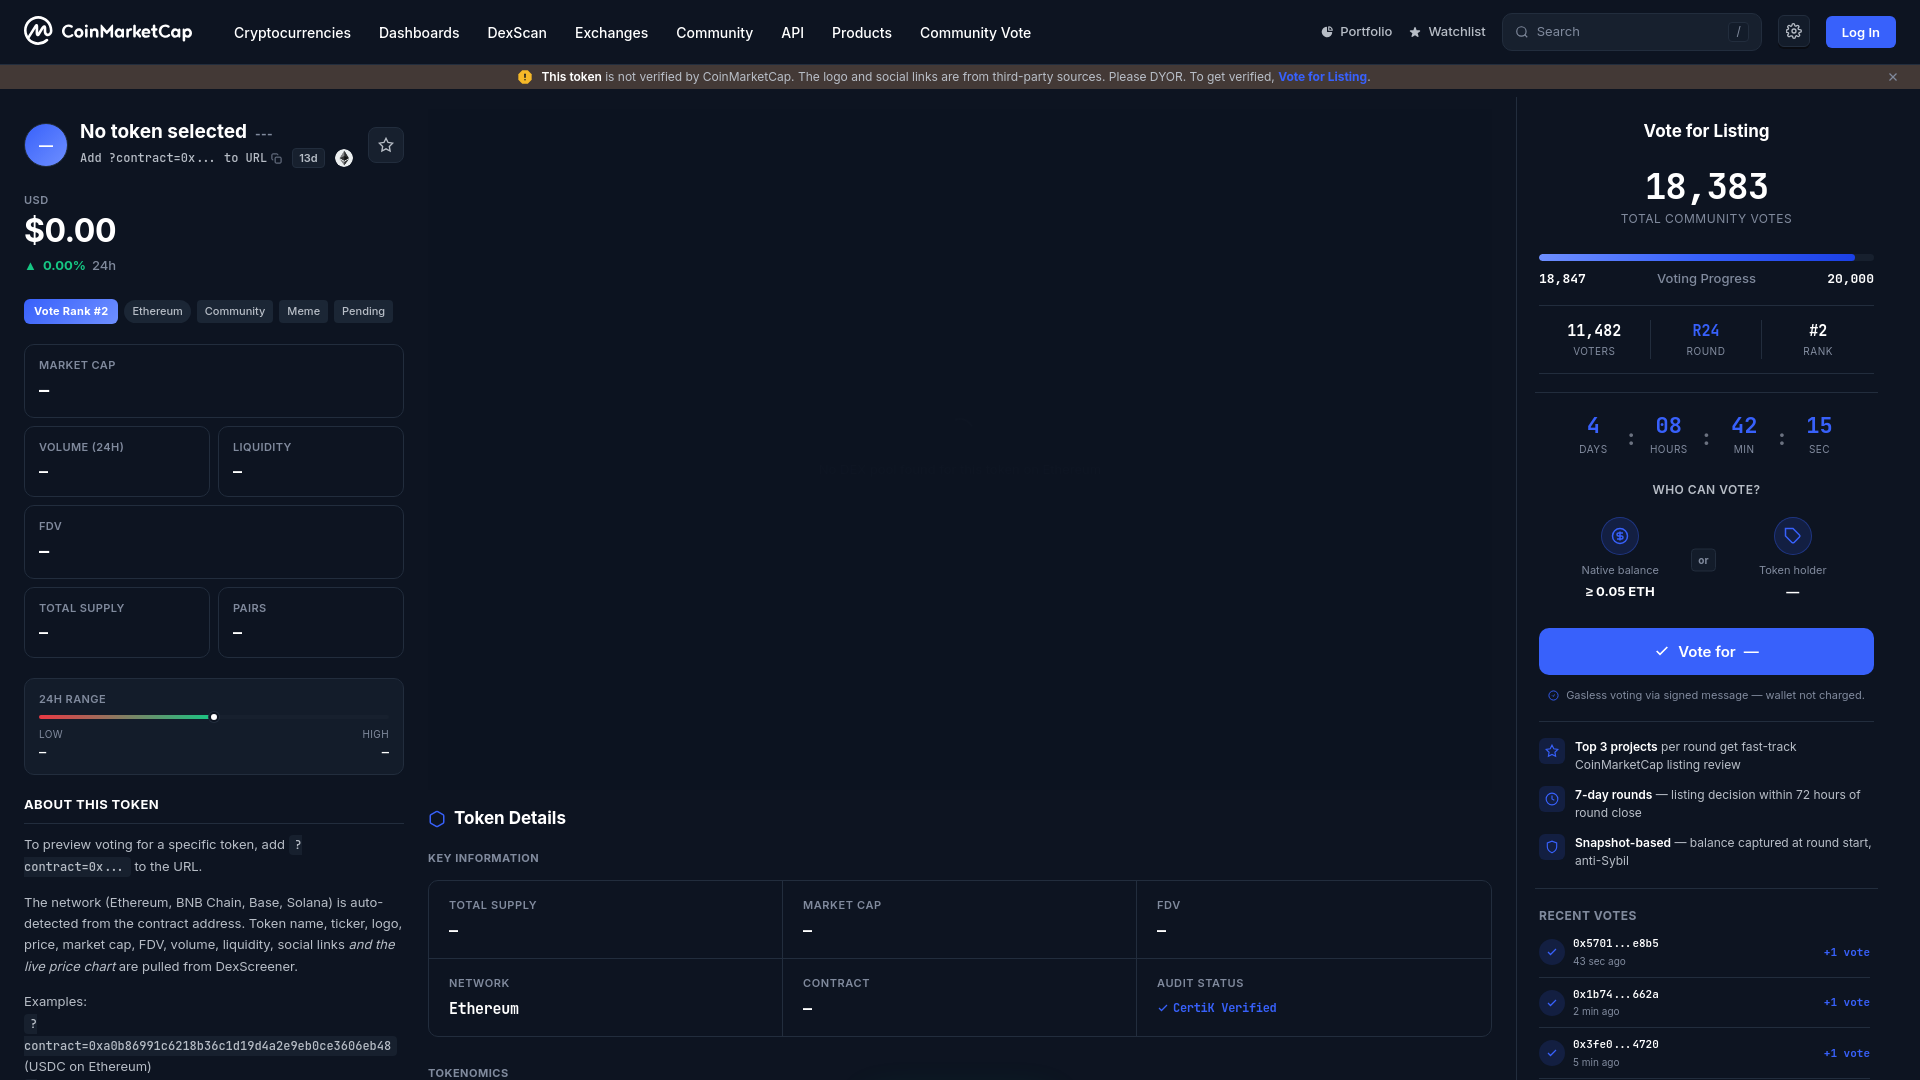Image resolution: width=1920 pixels, height=1080 pixels.
Task: Click the R24 round value
Action: coord(1706,331)
